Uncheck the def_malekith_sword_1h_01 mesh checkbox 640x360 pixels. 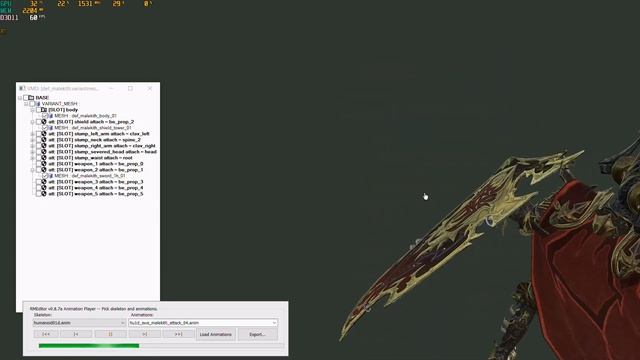(x=45, y=176)
